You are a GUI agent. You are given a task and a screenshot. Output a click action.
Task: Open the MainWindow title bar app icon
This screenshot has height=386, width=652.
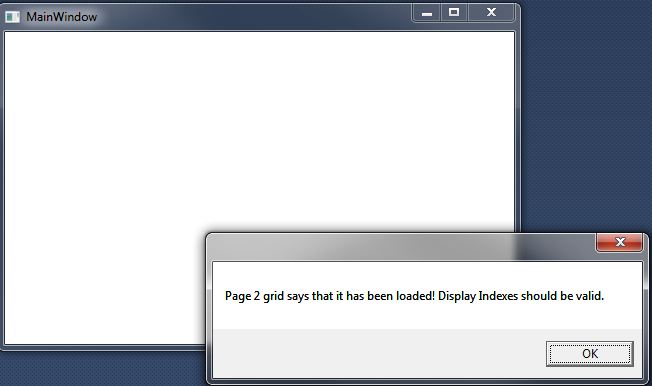tap(12, 17)
